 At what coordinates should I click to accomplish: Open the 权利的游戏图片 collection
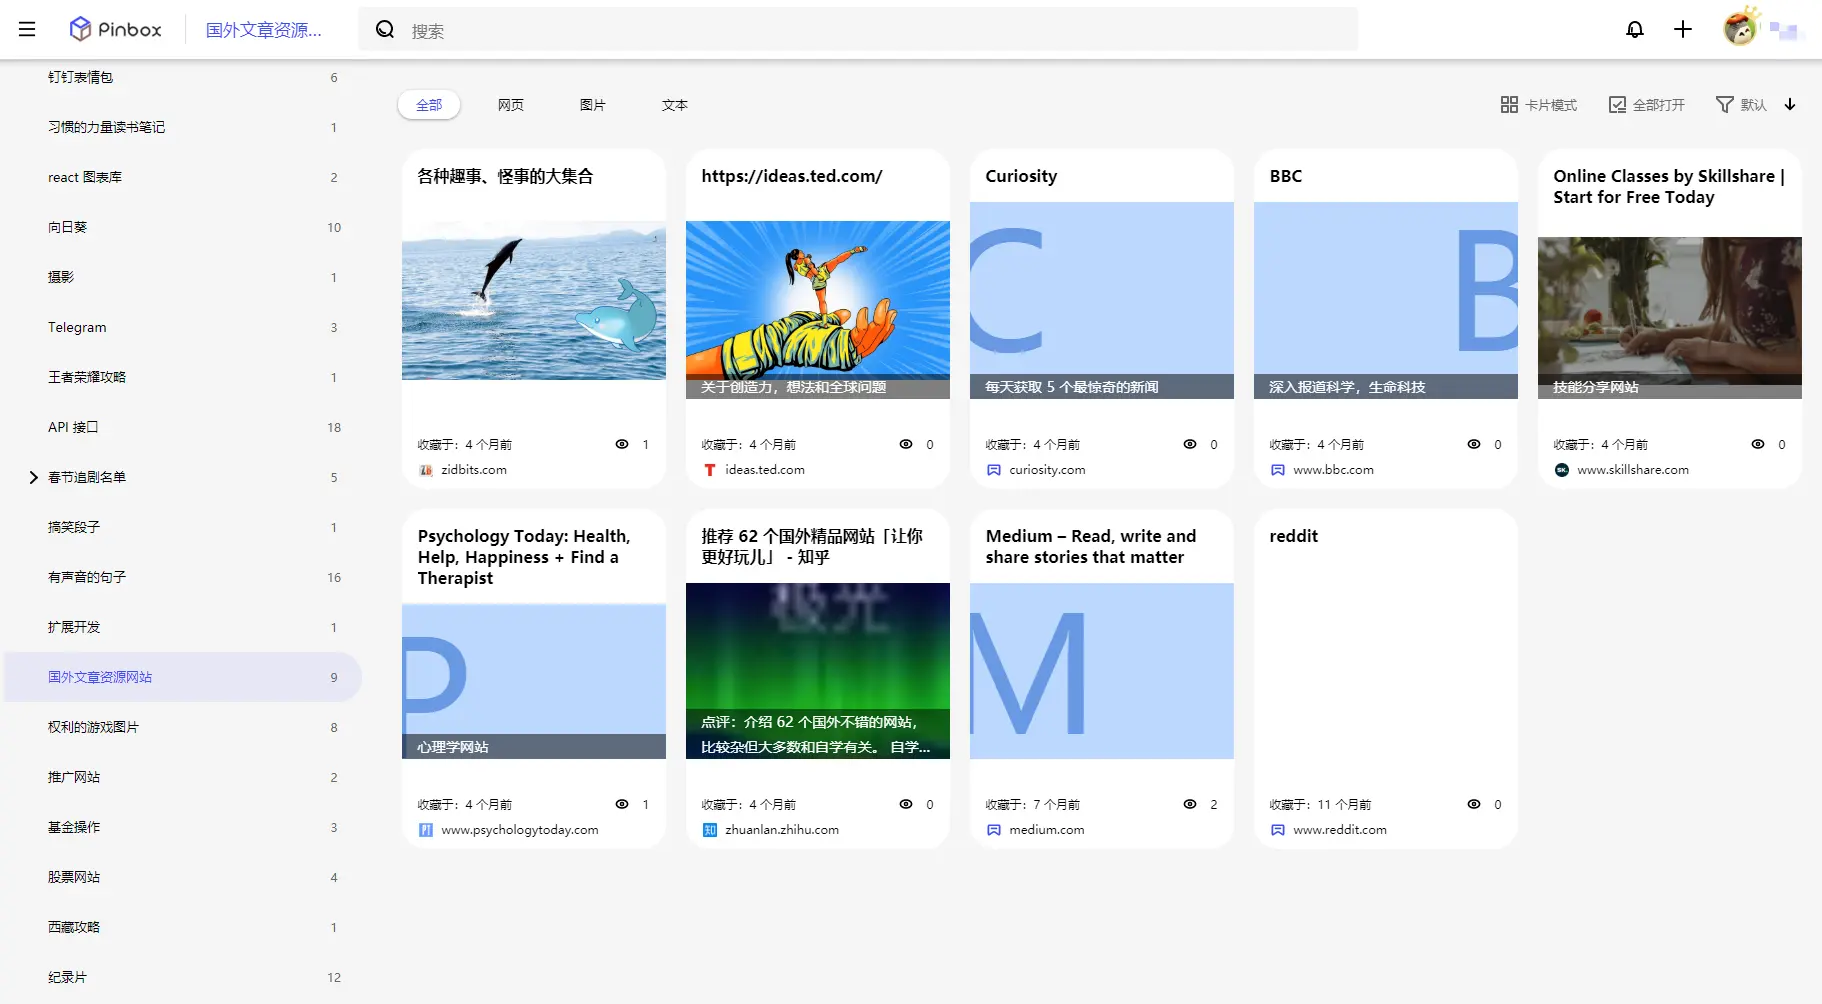(182, 727)
